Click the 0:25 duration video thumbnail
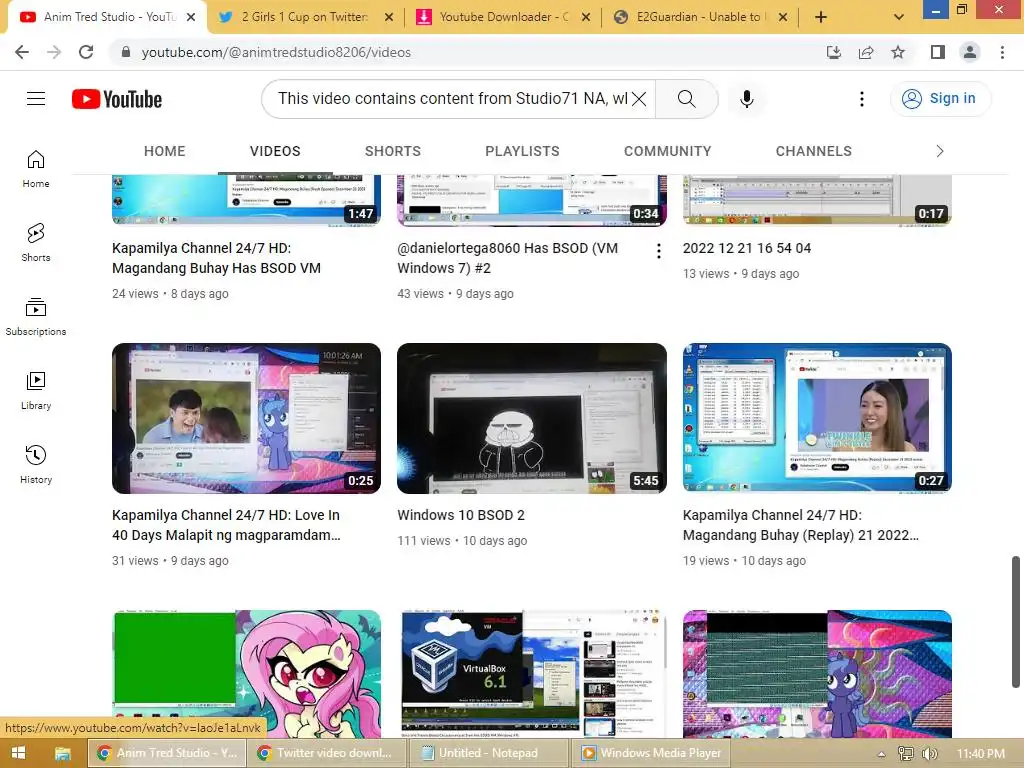Screen dimensions: 1024x768 246,418
